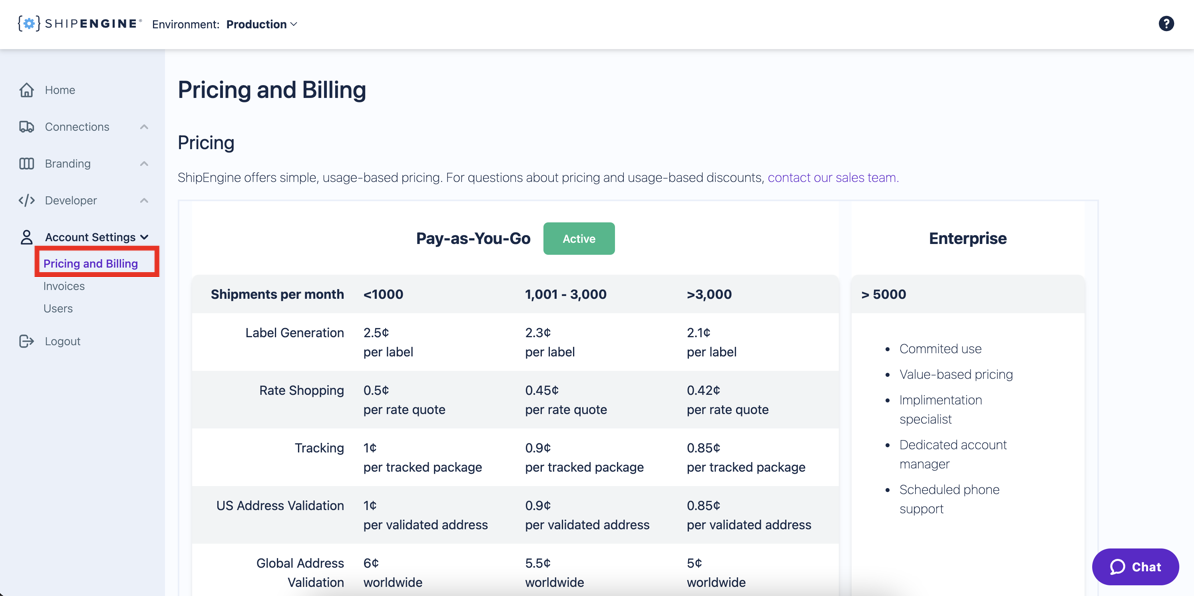Click the Tracking row label

pos(319,448)
